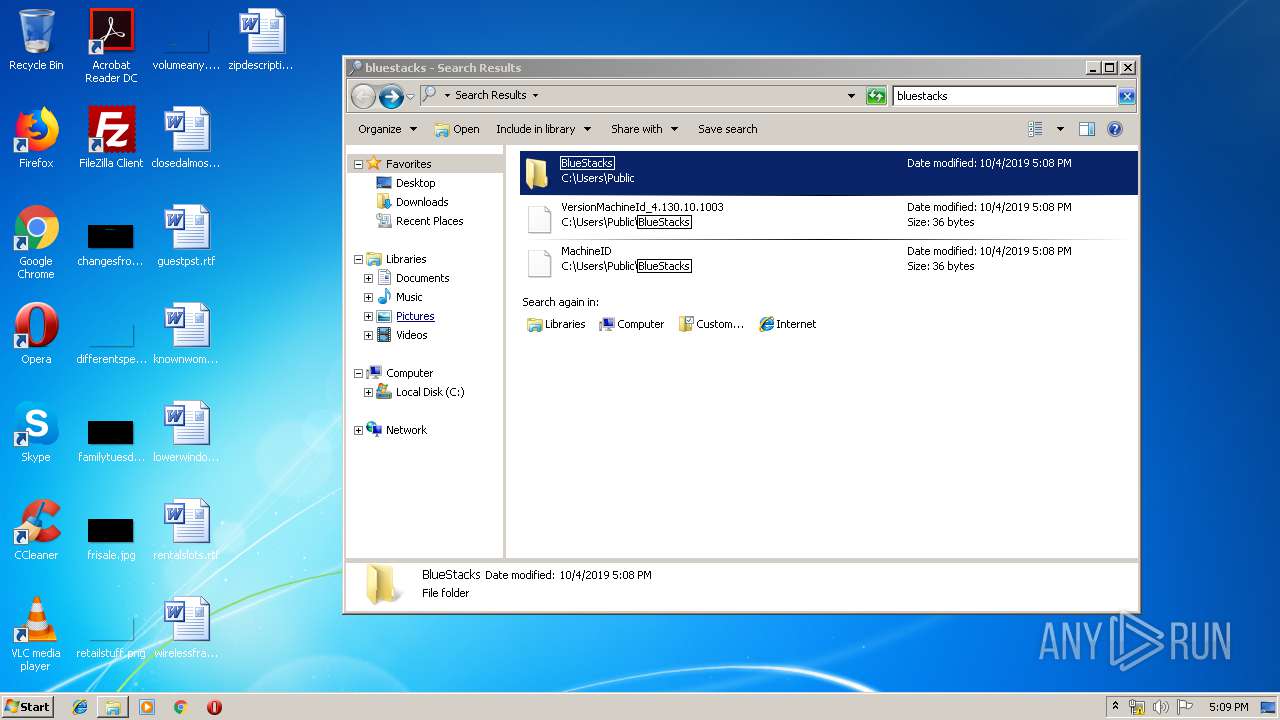Open view options dropdown arrow
Image resolution: width=1280 pixels, height=720 pixels.
(1060, 129)
